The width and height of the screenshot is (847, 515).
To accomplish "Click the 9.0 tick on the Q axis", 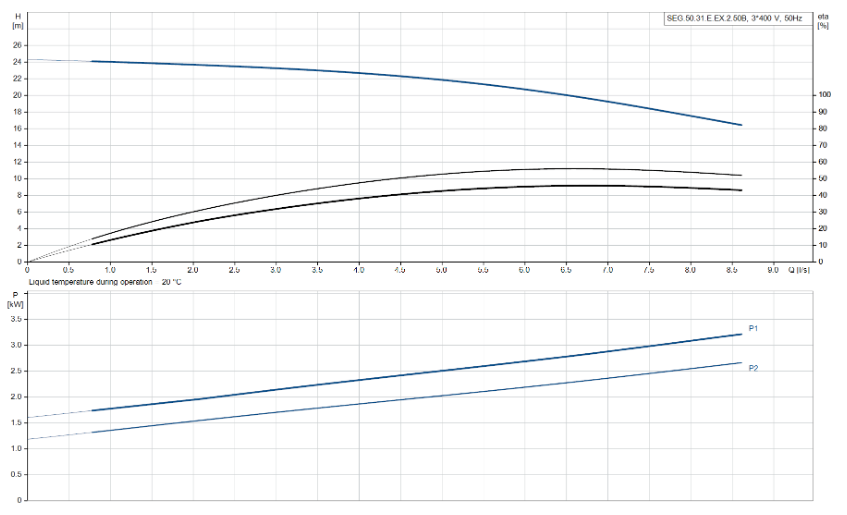I will coord(773,270).
